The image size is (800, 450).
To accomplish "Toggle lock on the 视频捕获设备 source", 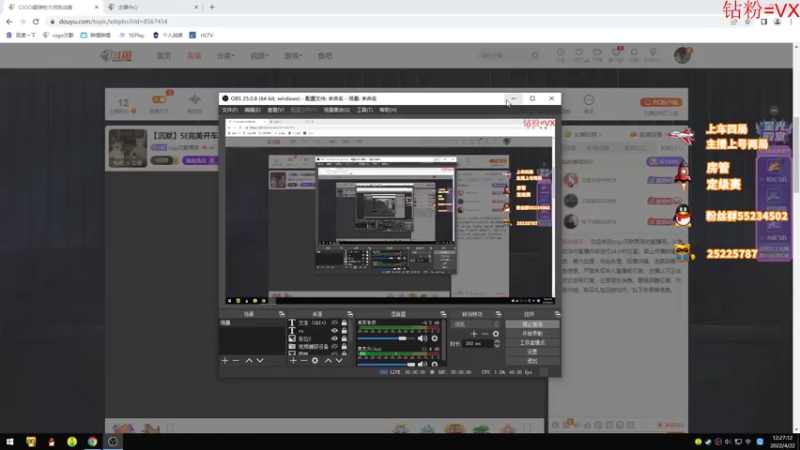I will point(344,346).
